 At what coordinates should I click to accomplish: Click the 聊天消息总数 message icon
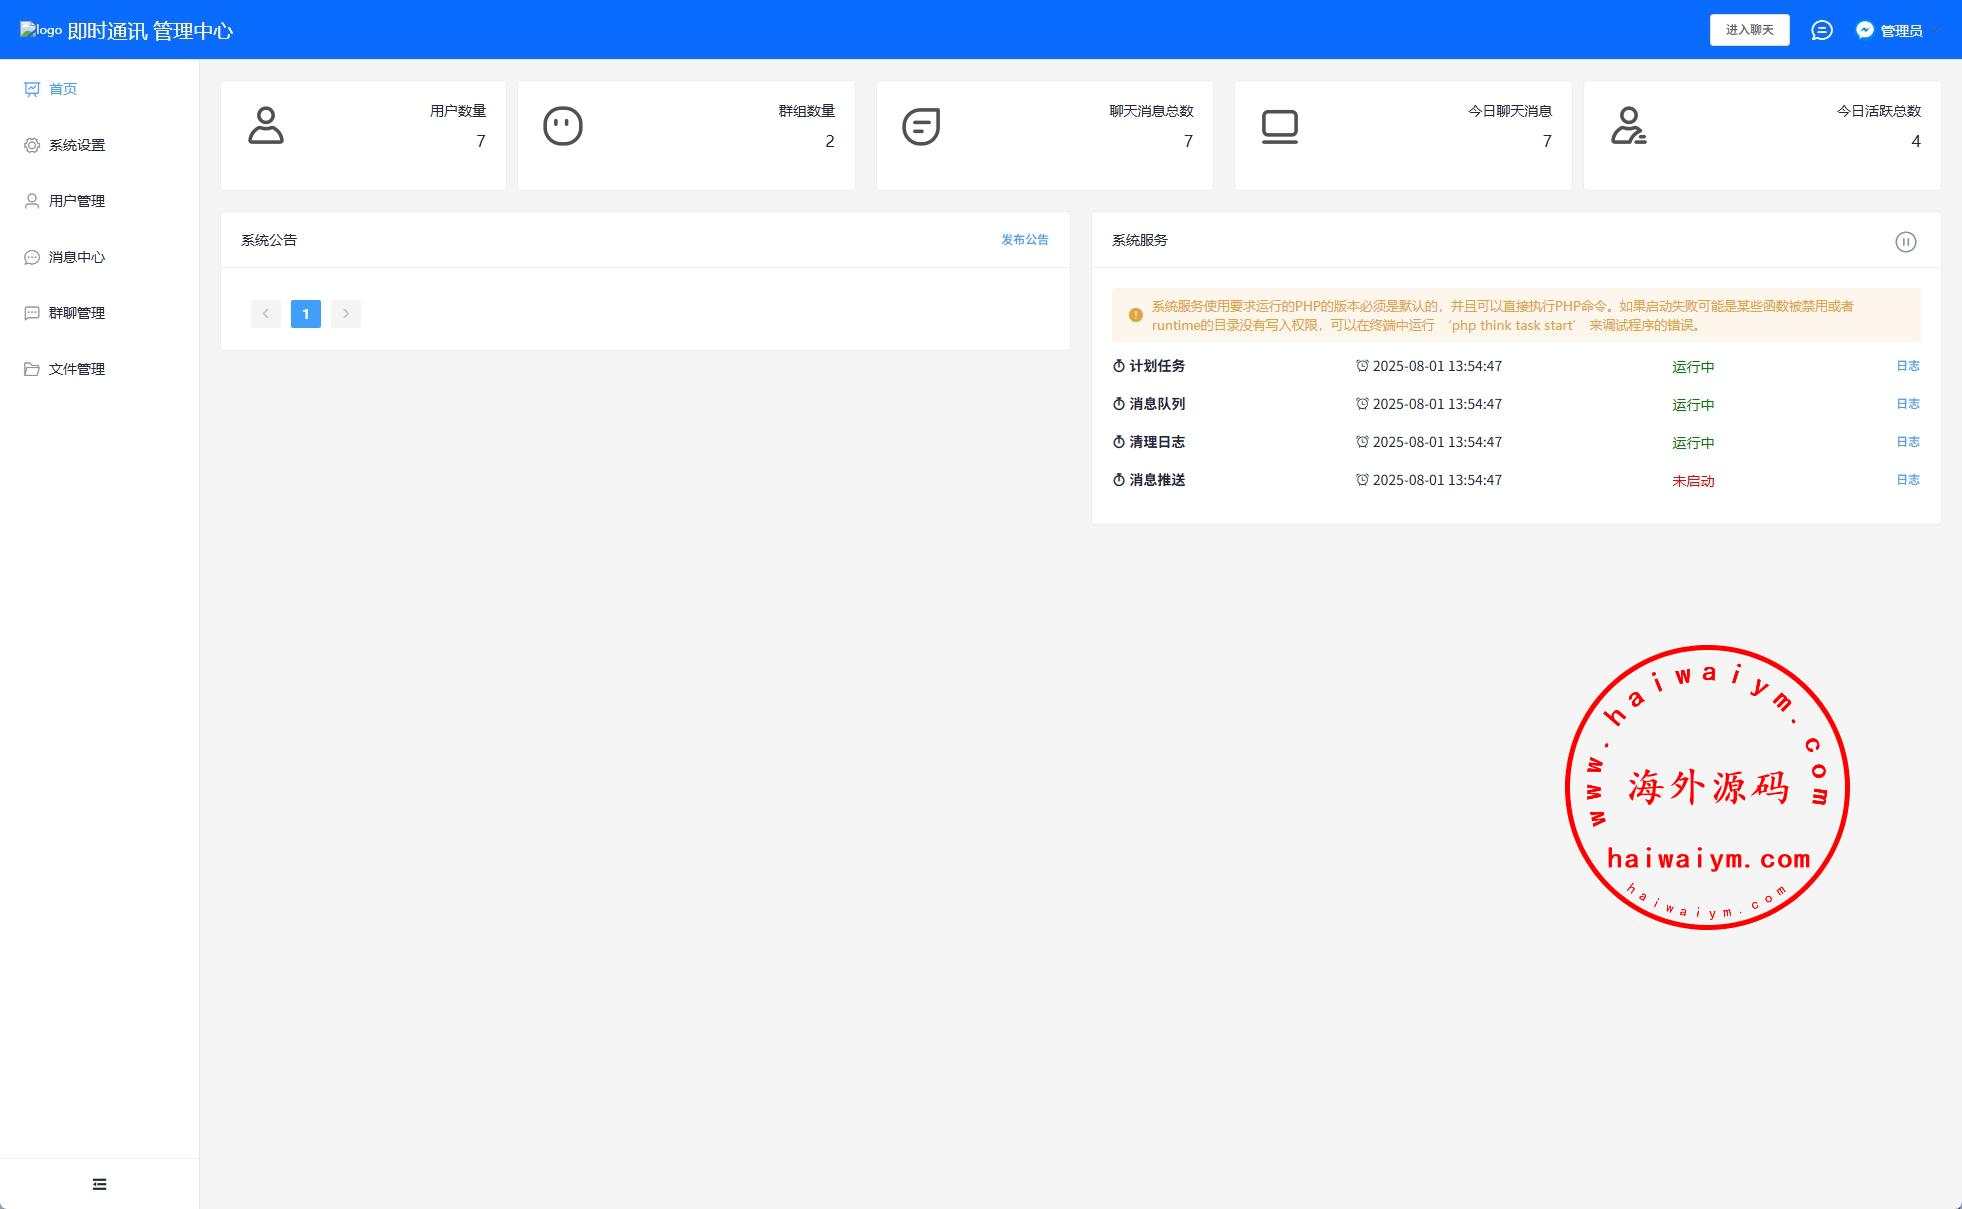(921, 126)
